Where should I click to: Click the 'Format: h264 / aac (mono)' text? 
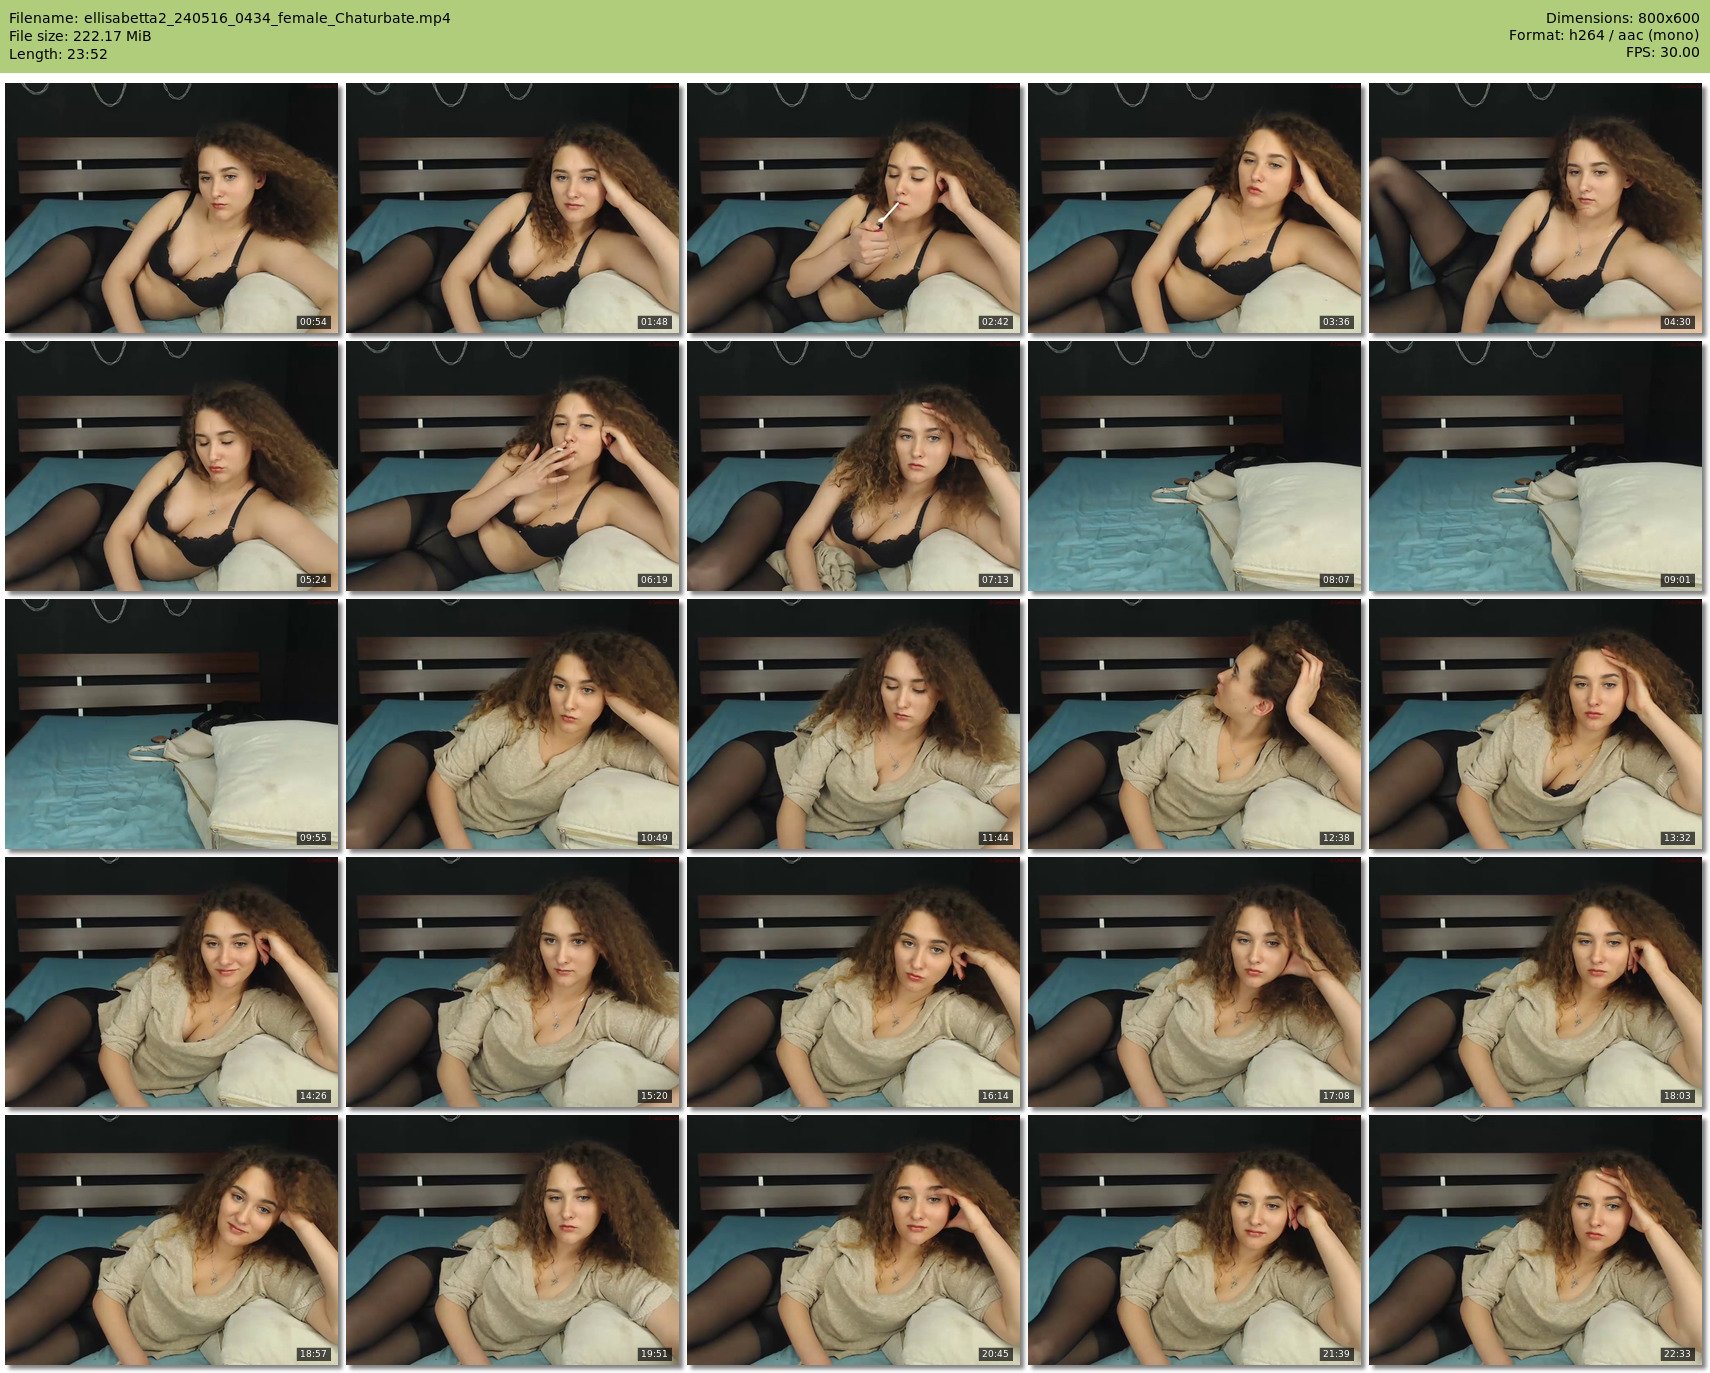click(x=1604, y=36)
